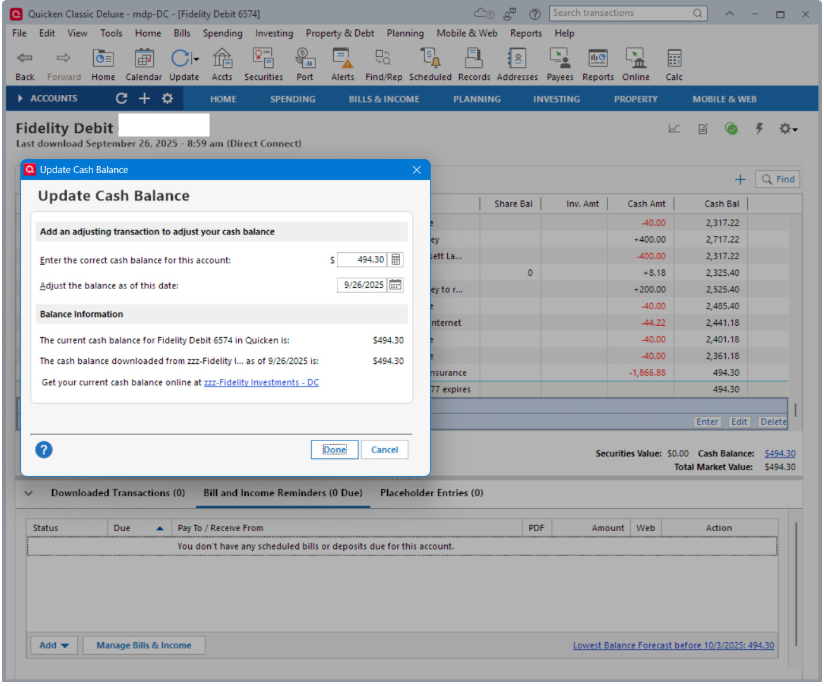
Task: Open the Port toolbar icon
Action: click(x=305, y=58)
